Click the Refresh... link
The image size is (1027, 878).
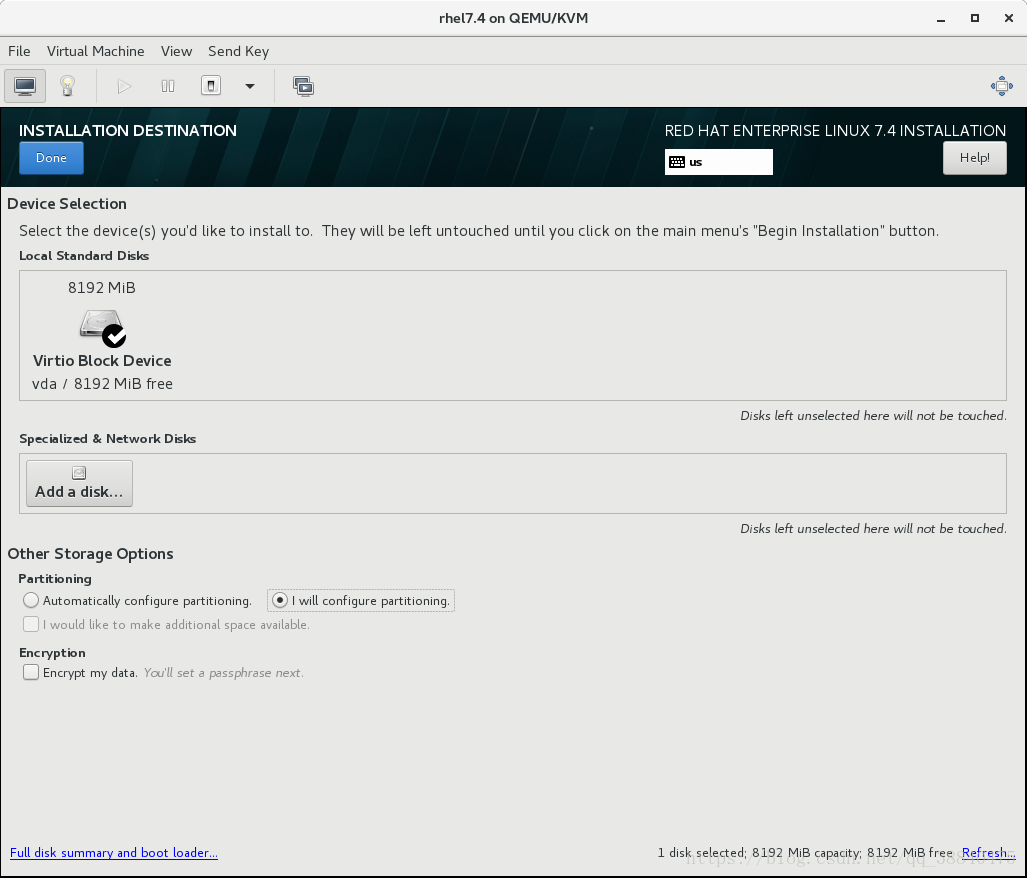tap(988, 852)
